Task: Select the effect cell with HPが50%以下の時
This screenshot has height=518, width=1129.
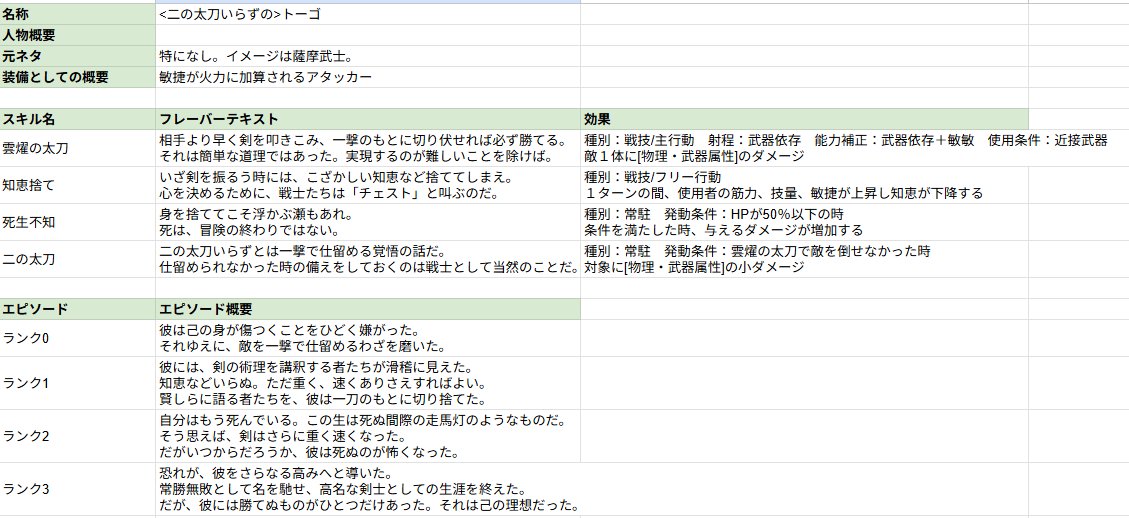Action: (x=804, y=222)
